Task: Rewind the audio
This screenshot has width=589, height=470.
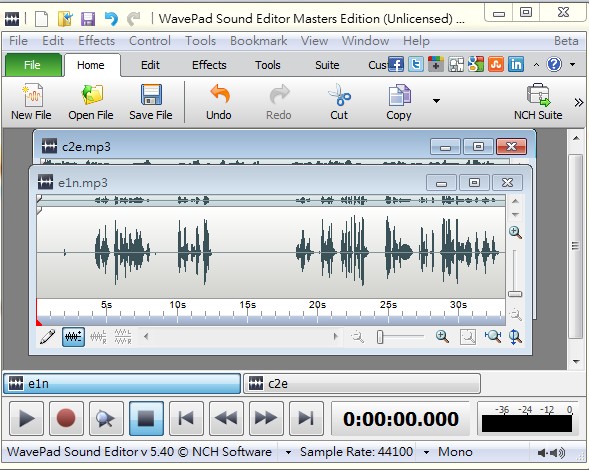Action: (x=226, y=418)
